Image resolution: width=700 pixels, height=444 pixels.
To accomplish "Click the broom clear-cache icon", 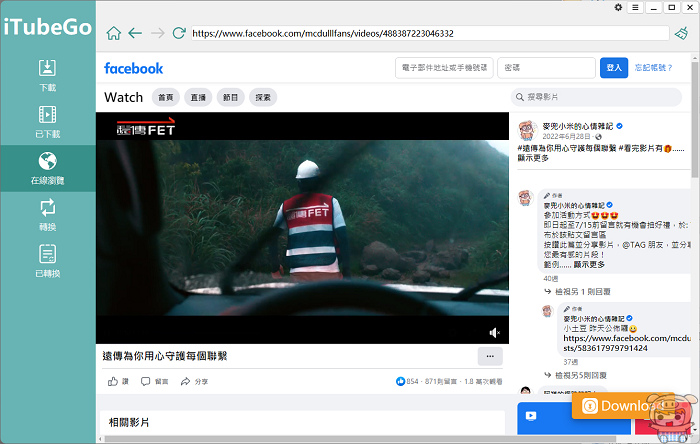I will (682, 33).
